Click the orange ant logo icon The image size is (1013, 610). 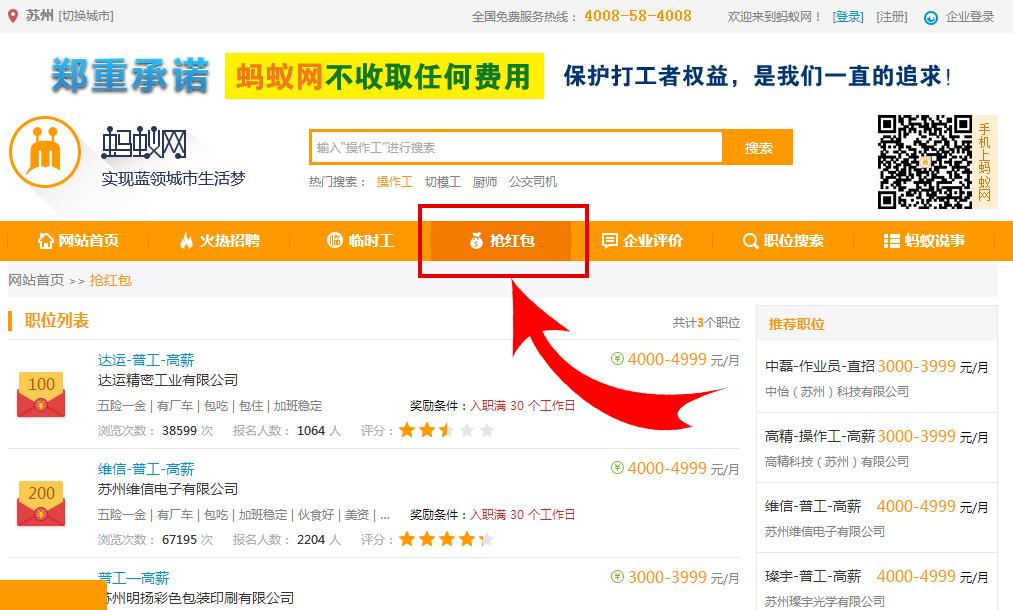click(x=45, y=152)
